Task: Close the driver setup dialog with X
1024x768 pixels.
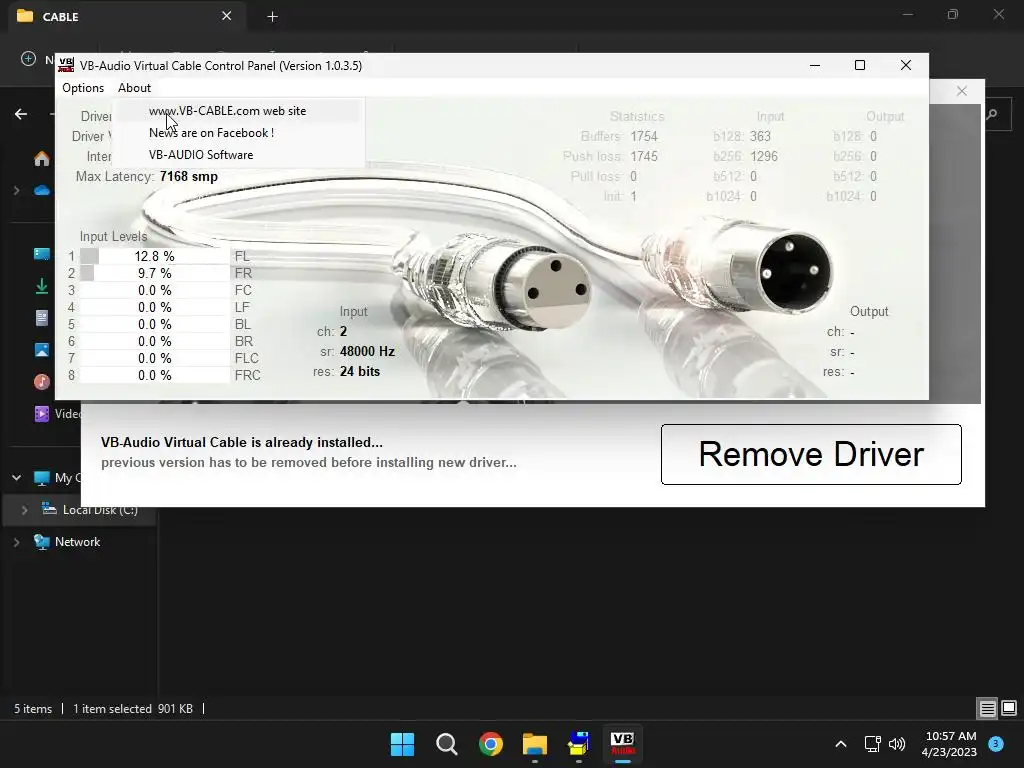Action: 962,91
